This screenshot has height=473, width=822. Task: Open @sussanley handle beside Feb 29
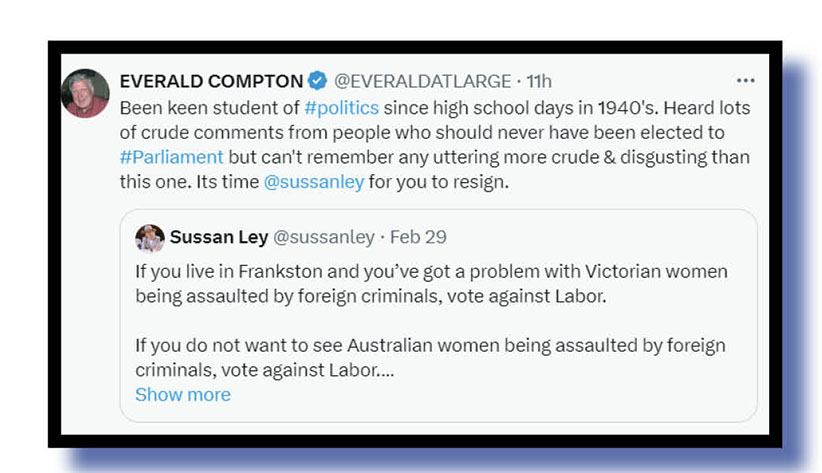coord(324,237)
